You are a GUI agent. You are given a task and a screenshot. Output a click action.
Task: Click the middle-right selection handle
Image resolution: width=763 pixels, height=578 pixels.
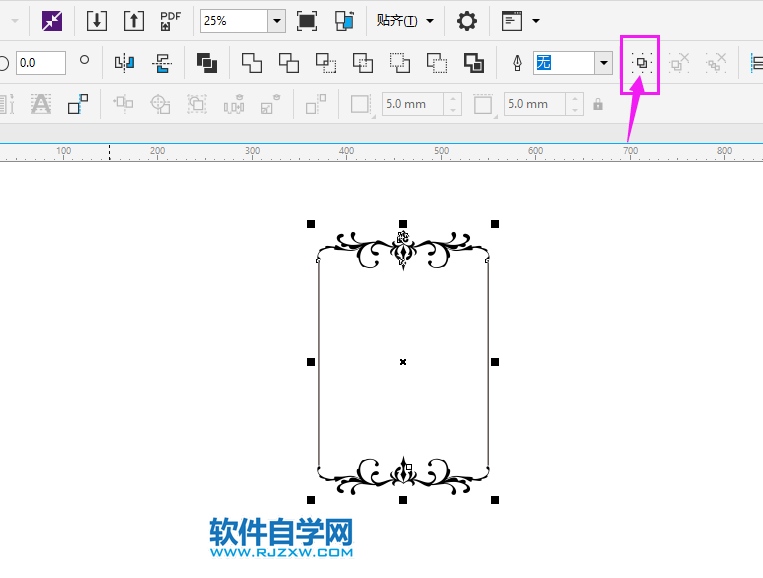coord(495,362)
